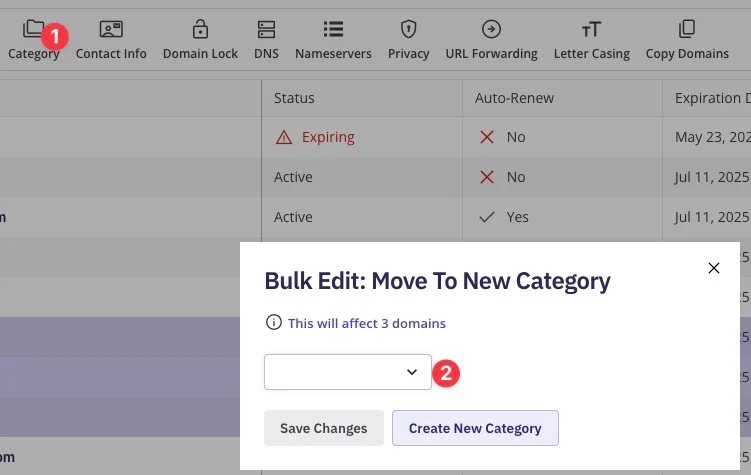751x475 pixels.
Task: Sort by the Status column header
Action: coord(294,98)
